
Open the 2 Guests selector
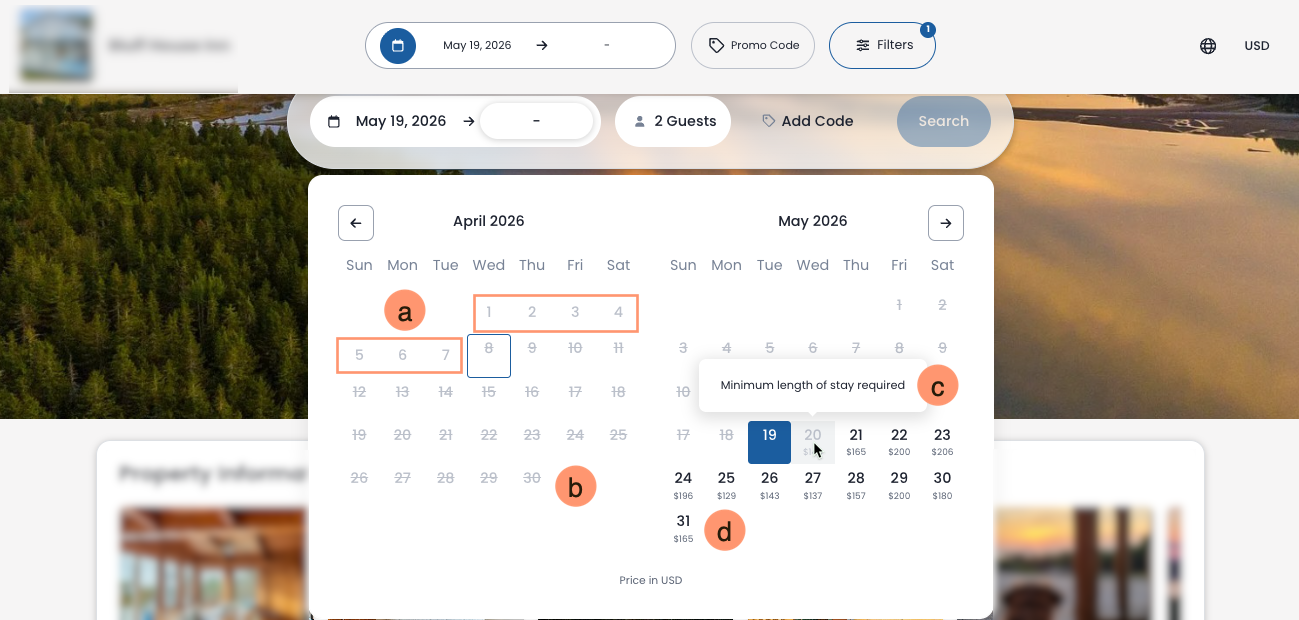(673, 122)
